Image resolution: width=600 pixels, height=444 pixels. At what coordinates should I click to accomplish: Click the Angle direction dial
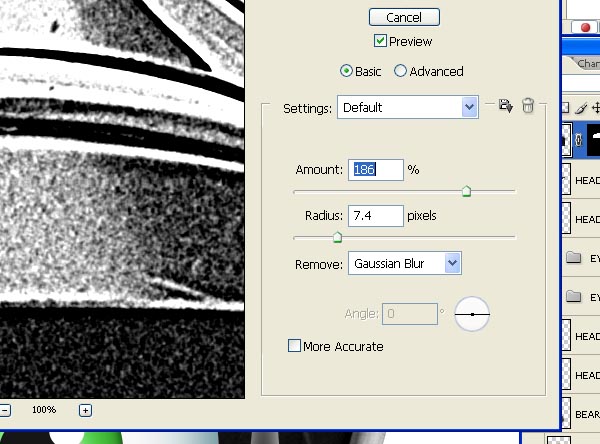click(472, 314)
